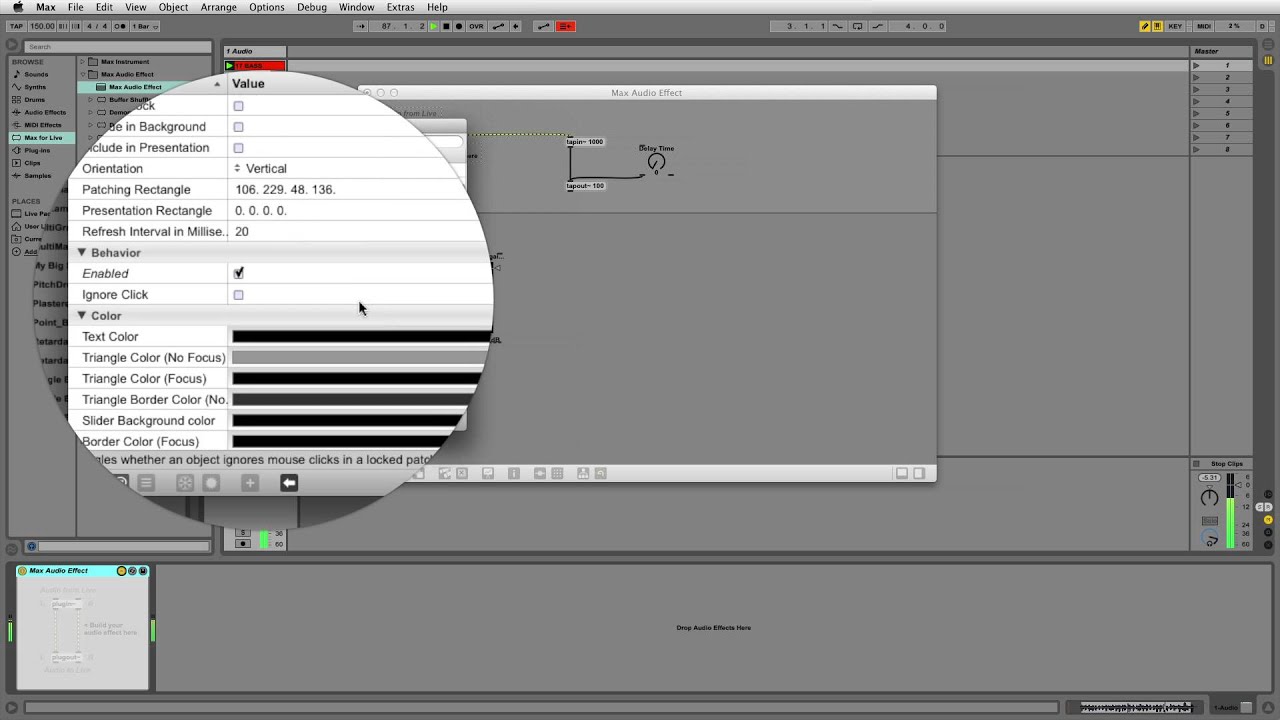Toggle the Punch-In switch
Viewport: 1280px width, 720px height.
836,26
